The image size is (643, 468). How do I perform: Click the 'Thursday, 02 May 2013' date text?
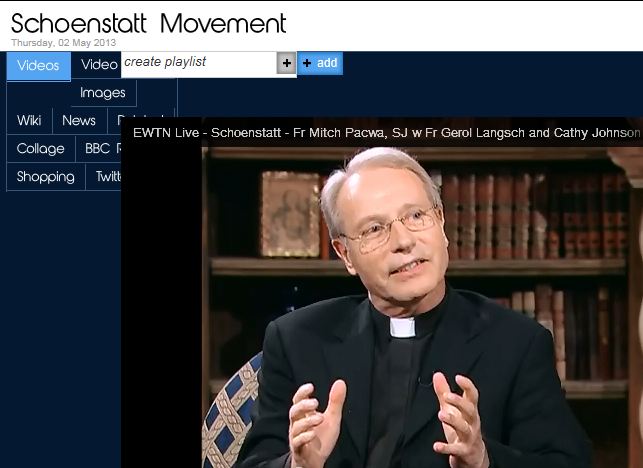(x=64, y=43)
